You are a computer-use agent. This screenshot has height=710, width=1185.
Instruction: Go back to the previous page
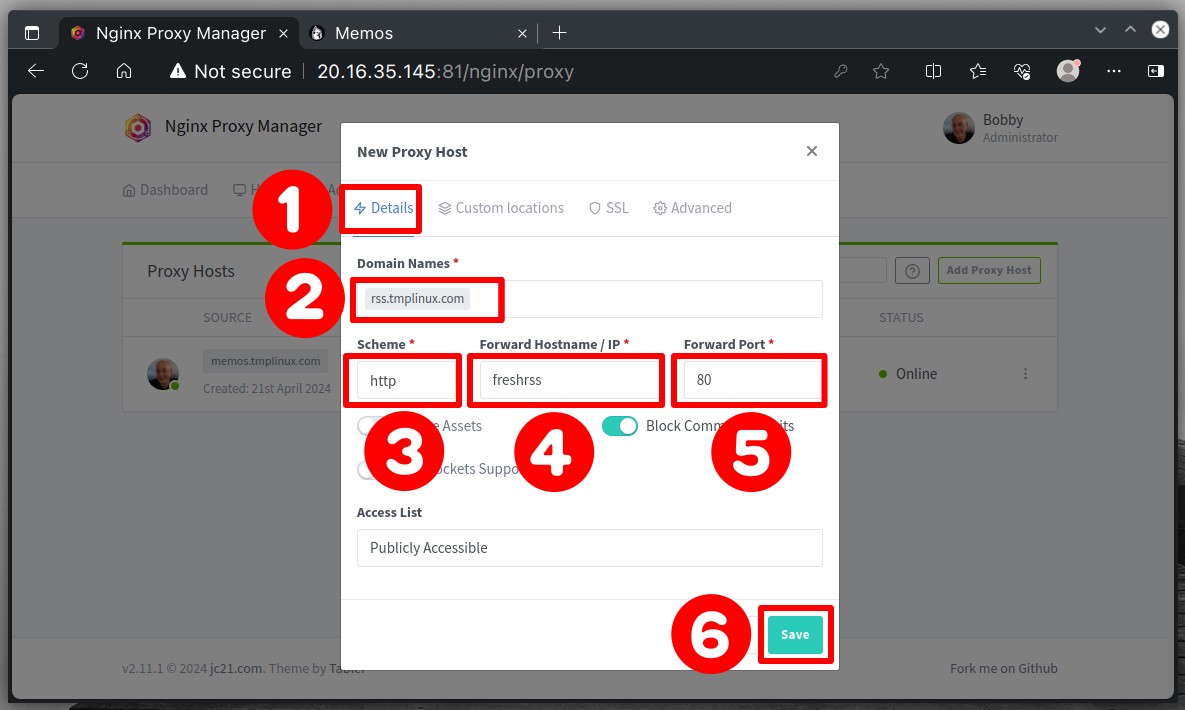36,71
